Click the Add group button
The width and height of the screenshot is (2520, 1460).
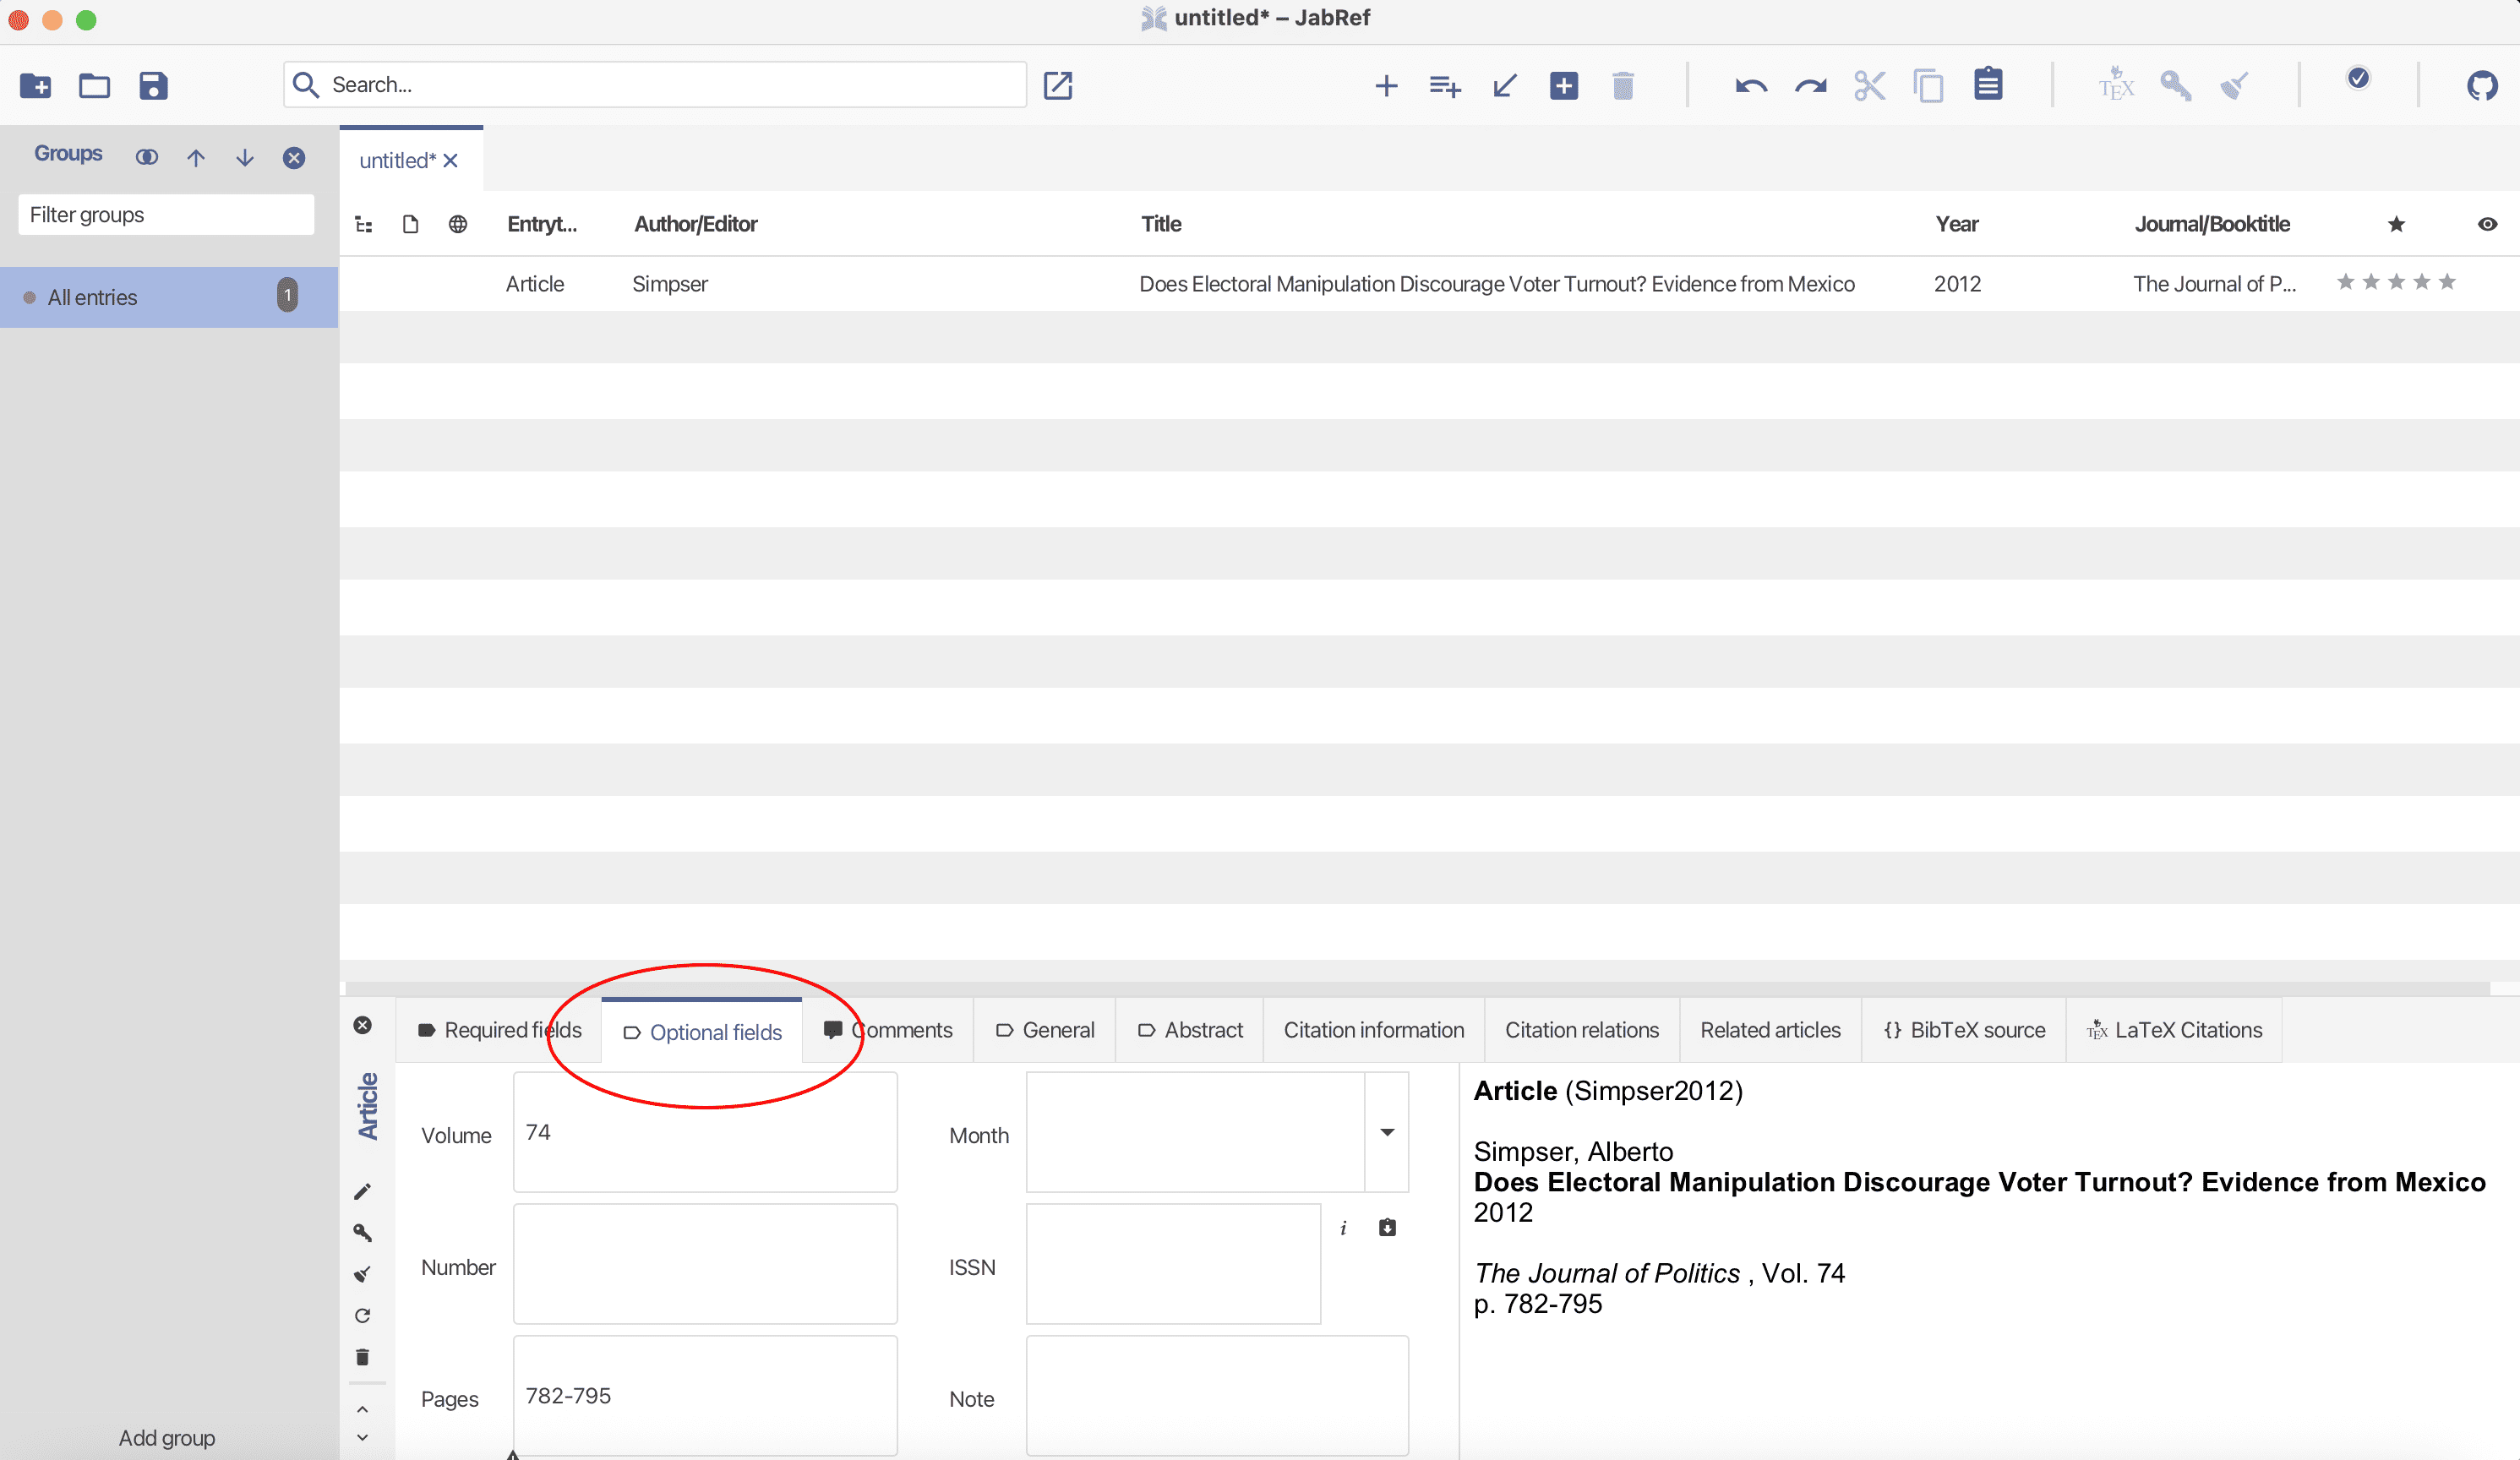[167, 1437]
